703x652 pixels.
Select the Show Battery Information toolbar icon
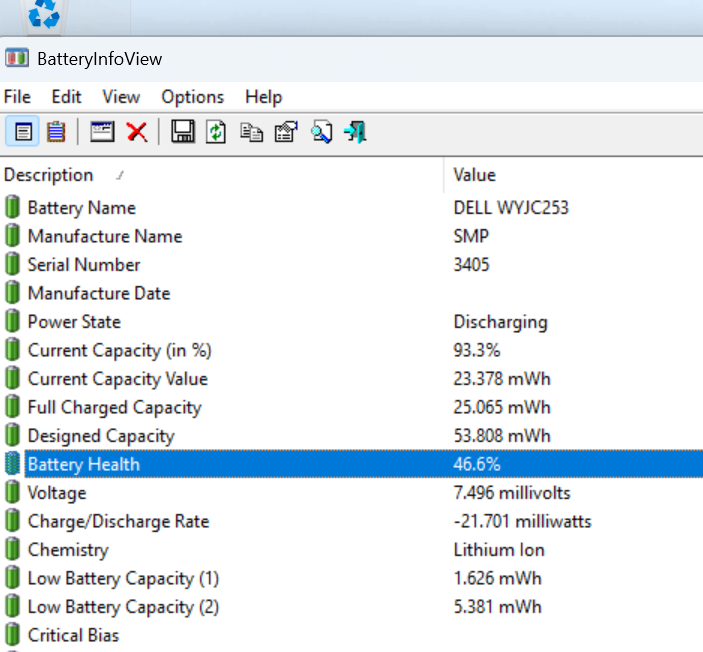pos(22,132)
